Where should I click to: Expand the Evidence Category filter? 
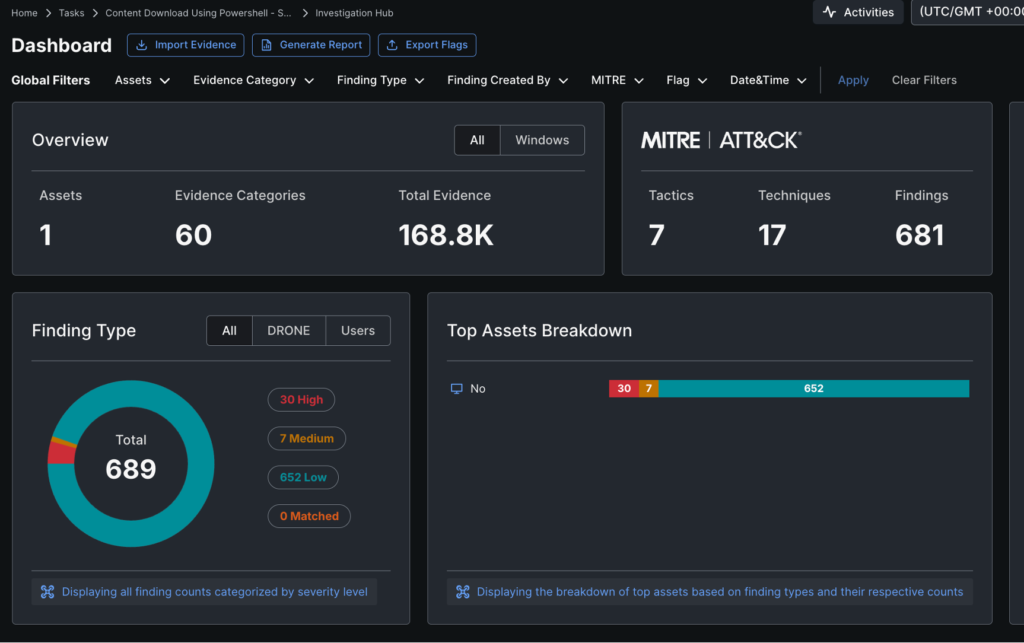(253, 80)
